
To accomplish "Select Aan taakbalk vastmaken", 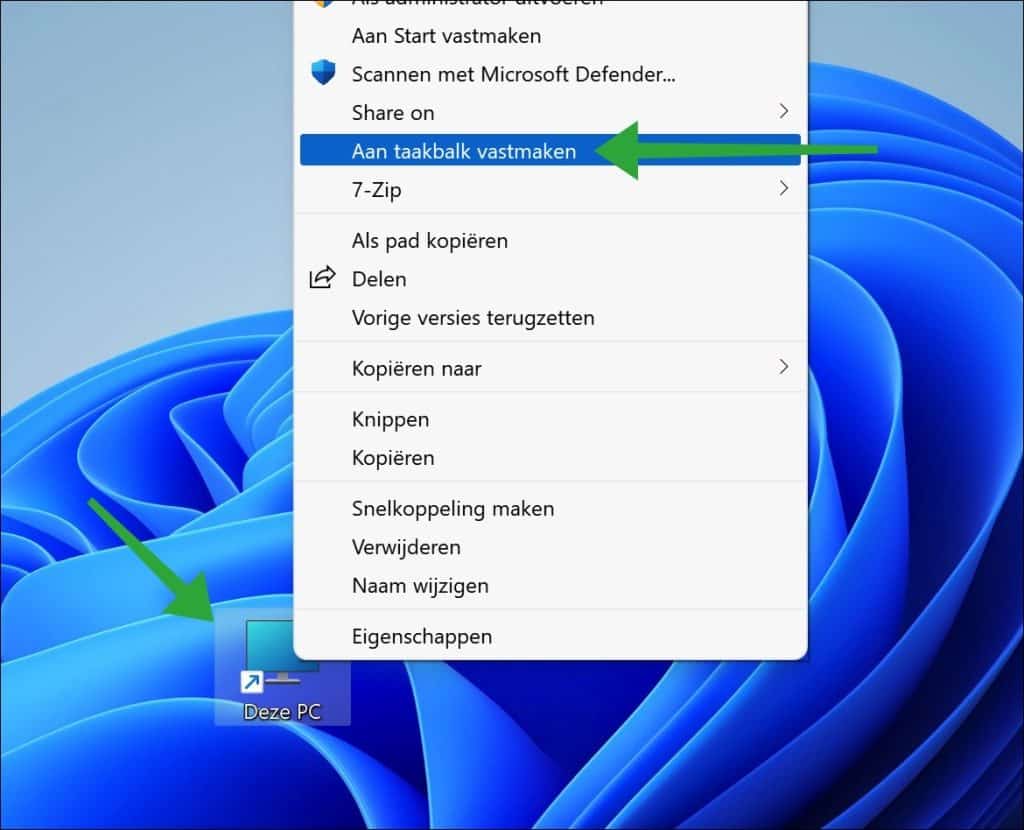I will (463, 150).
